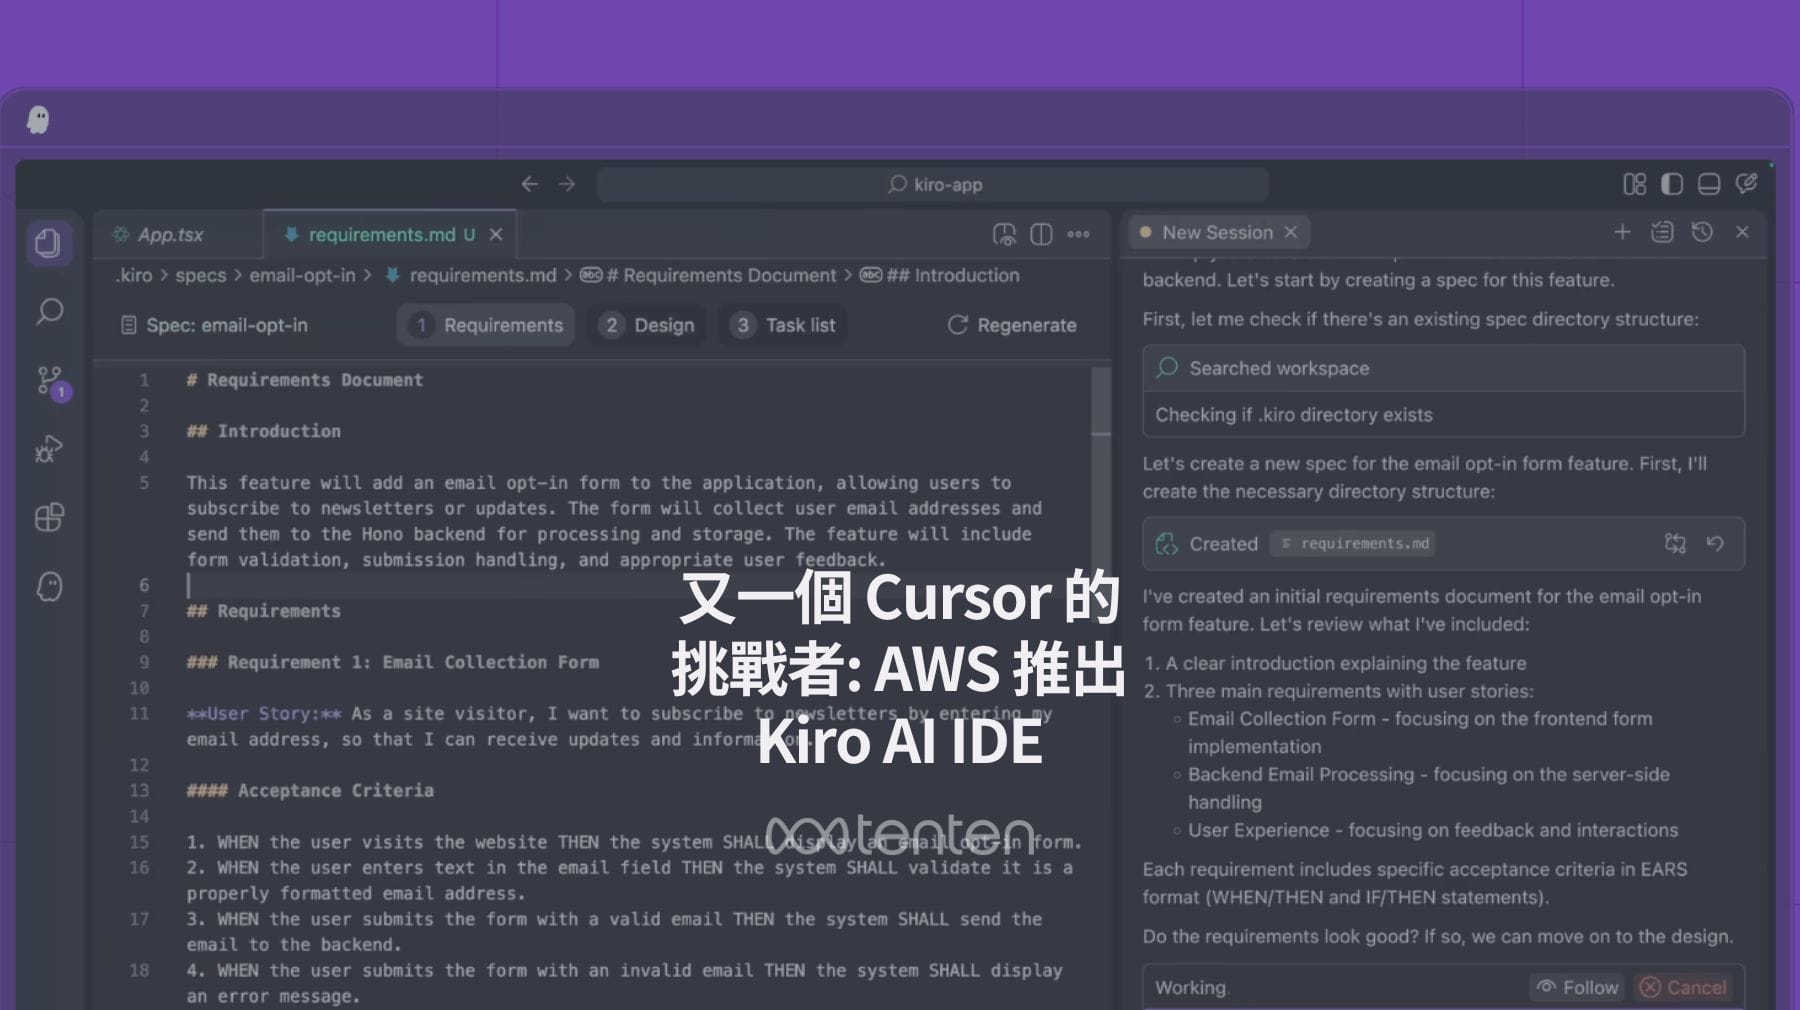
Task: Open the preview icon in editor toolbar
Action: point(1004,234)
